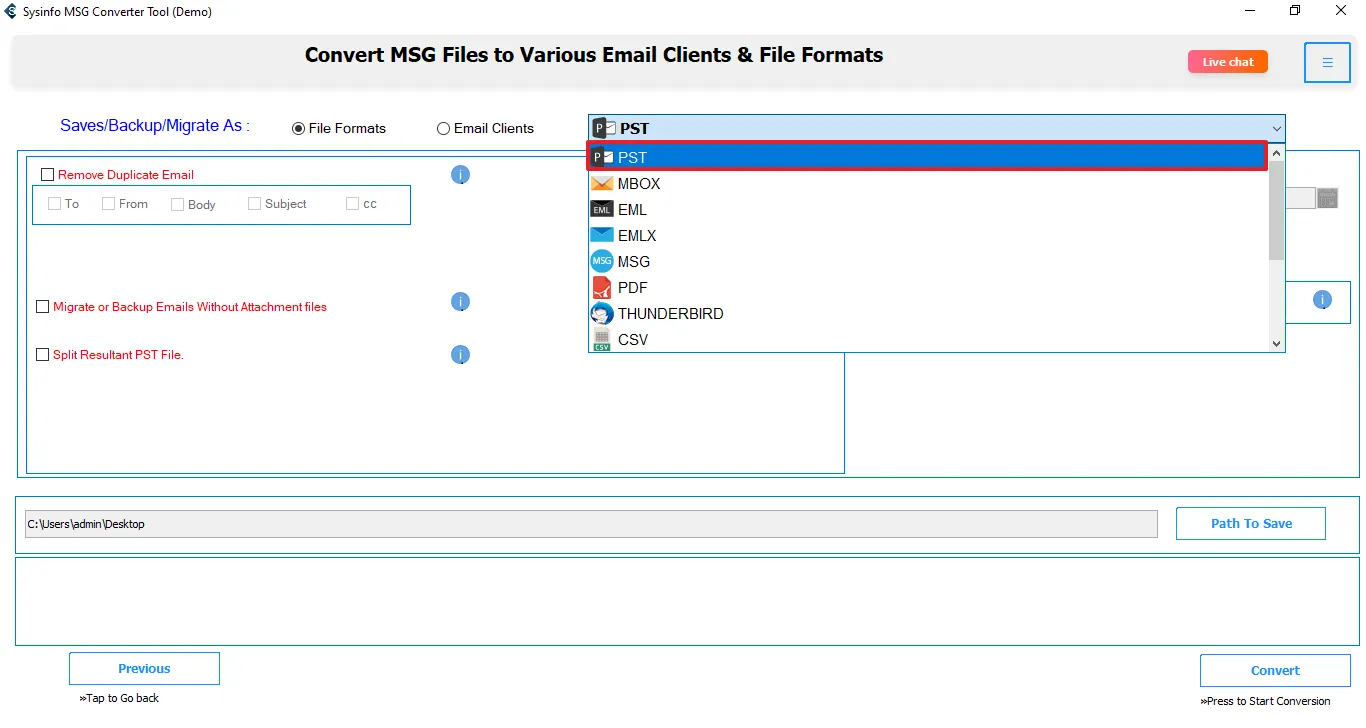Click the info icon beside Remove Duplicate Email
1366x728 pixels.
coord(460,175)
